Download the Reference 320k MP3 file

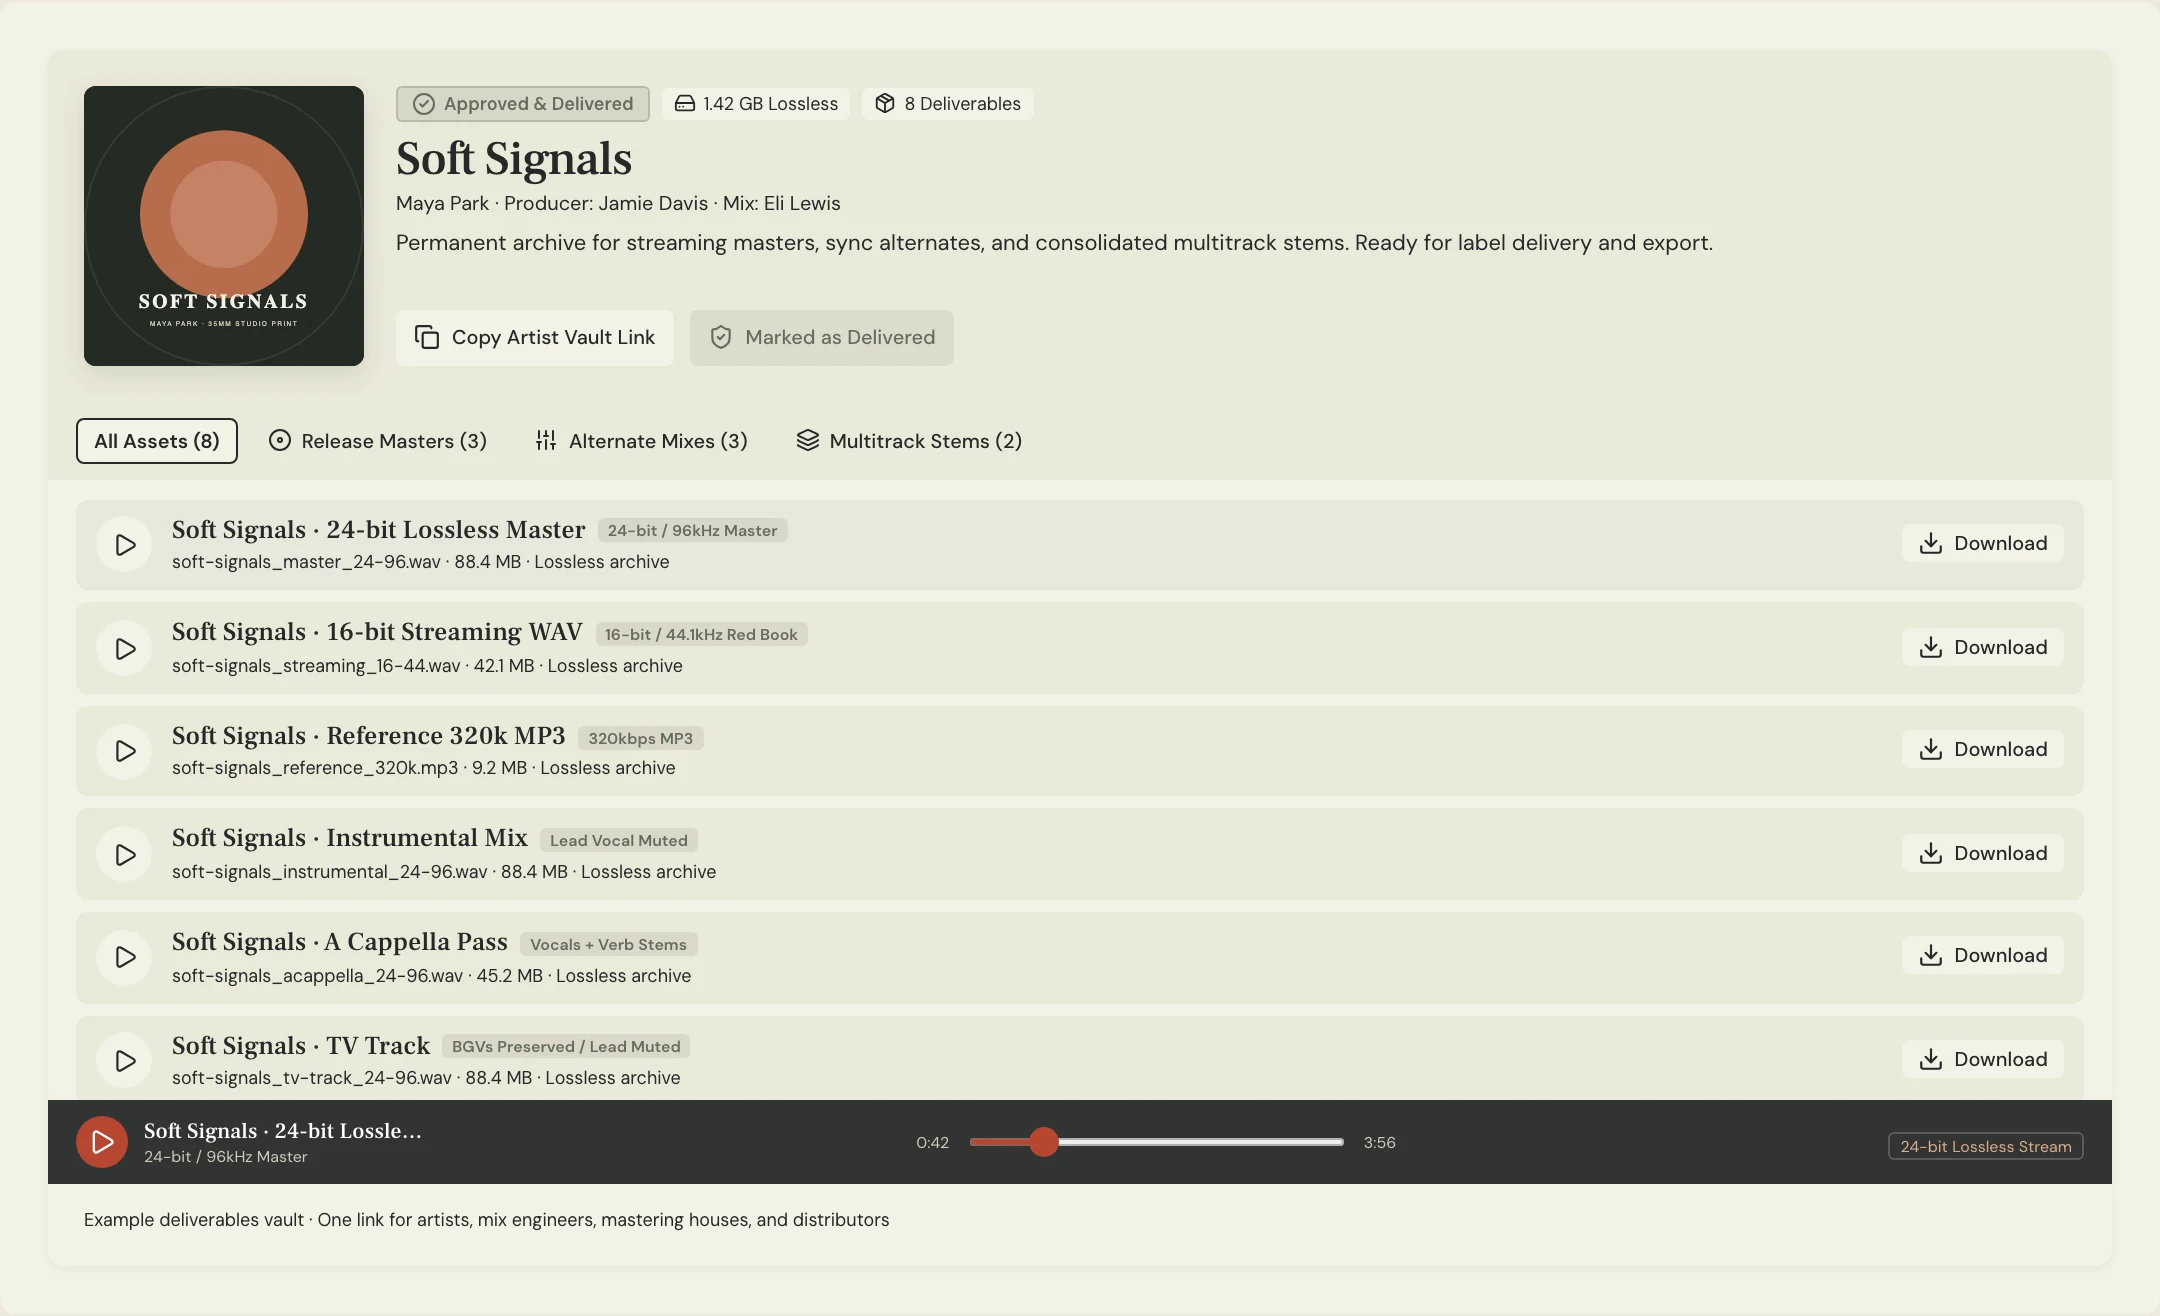pyautogui.click(x=1982, y=749)
